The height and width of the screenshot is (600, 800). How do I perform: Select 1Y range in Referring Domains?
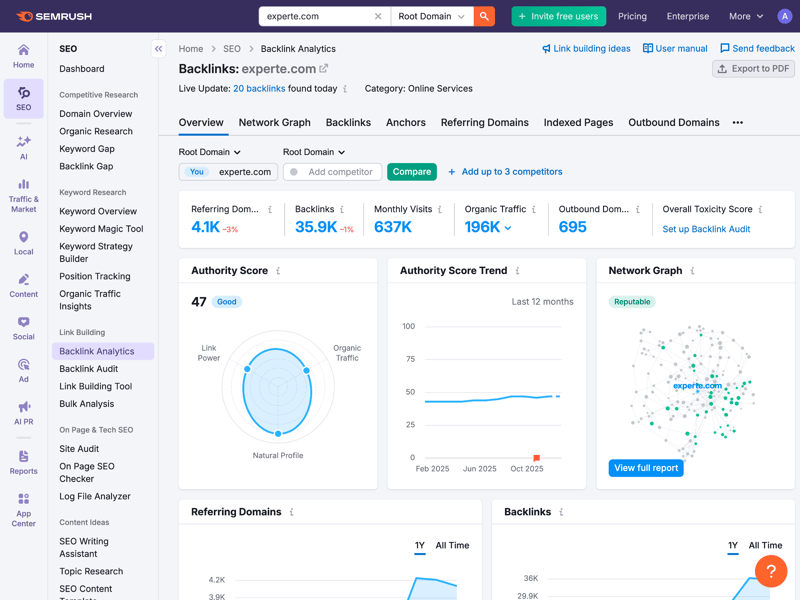pyautogui.click(x=420, y=545)
